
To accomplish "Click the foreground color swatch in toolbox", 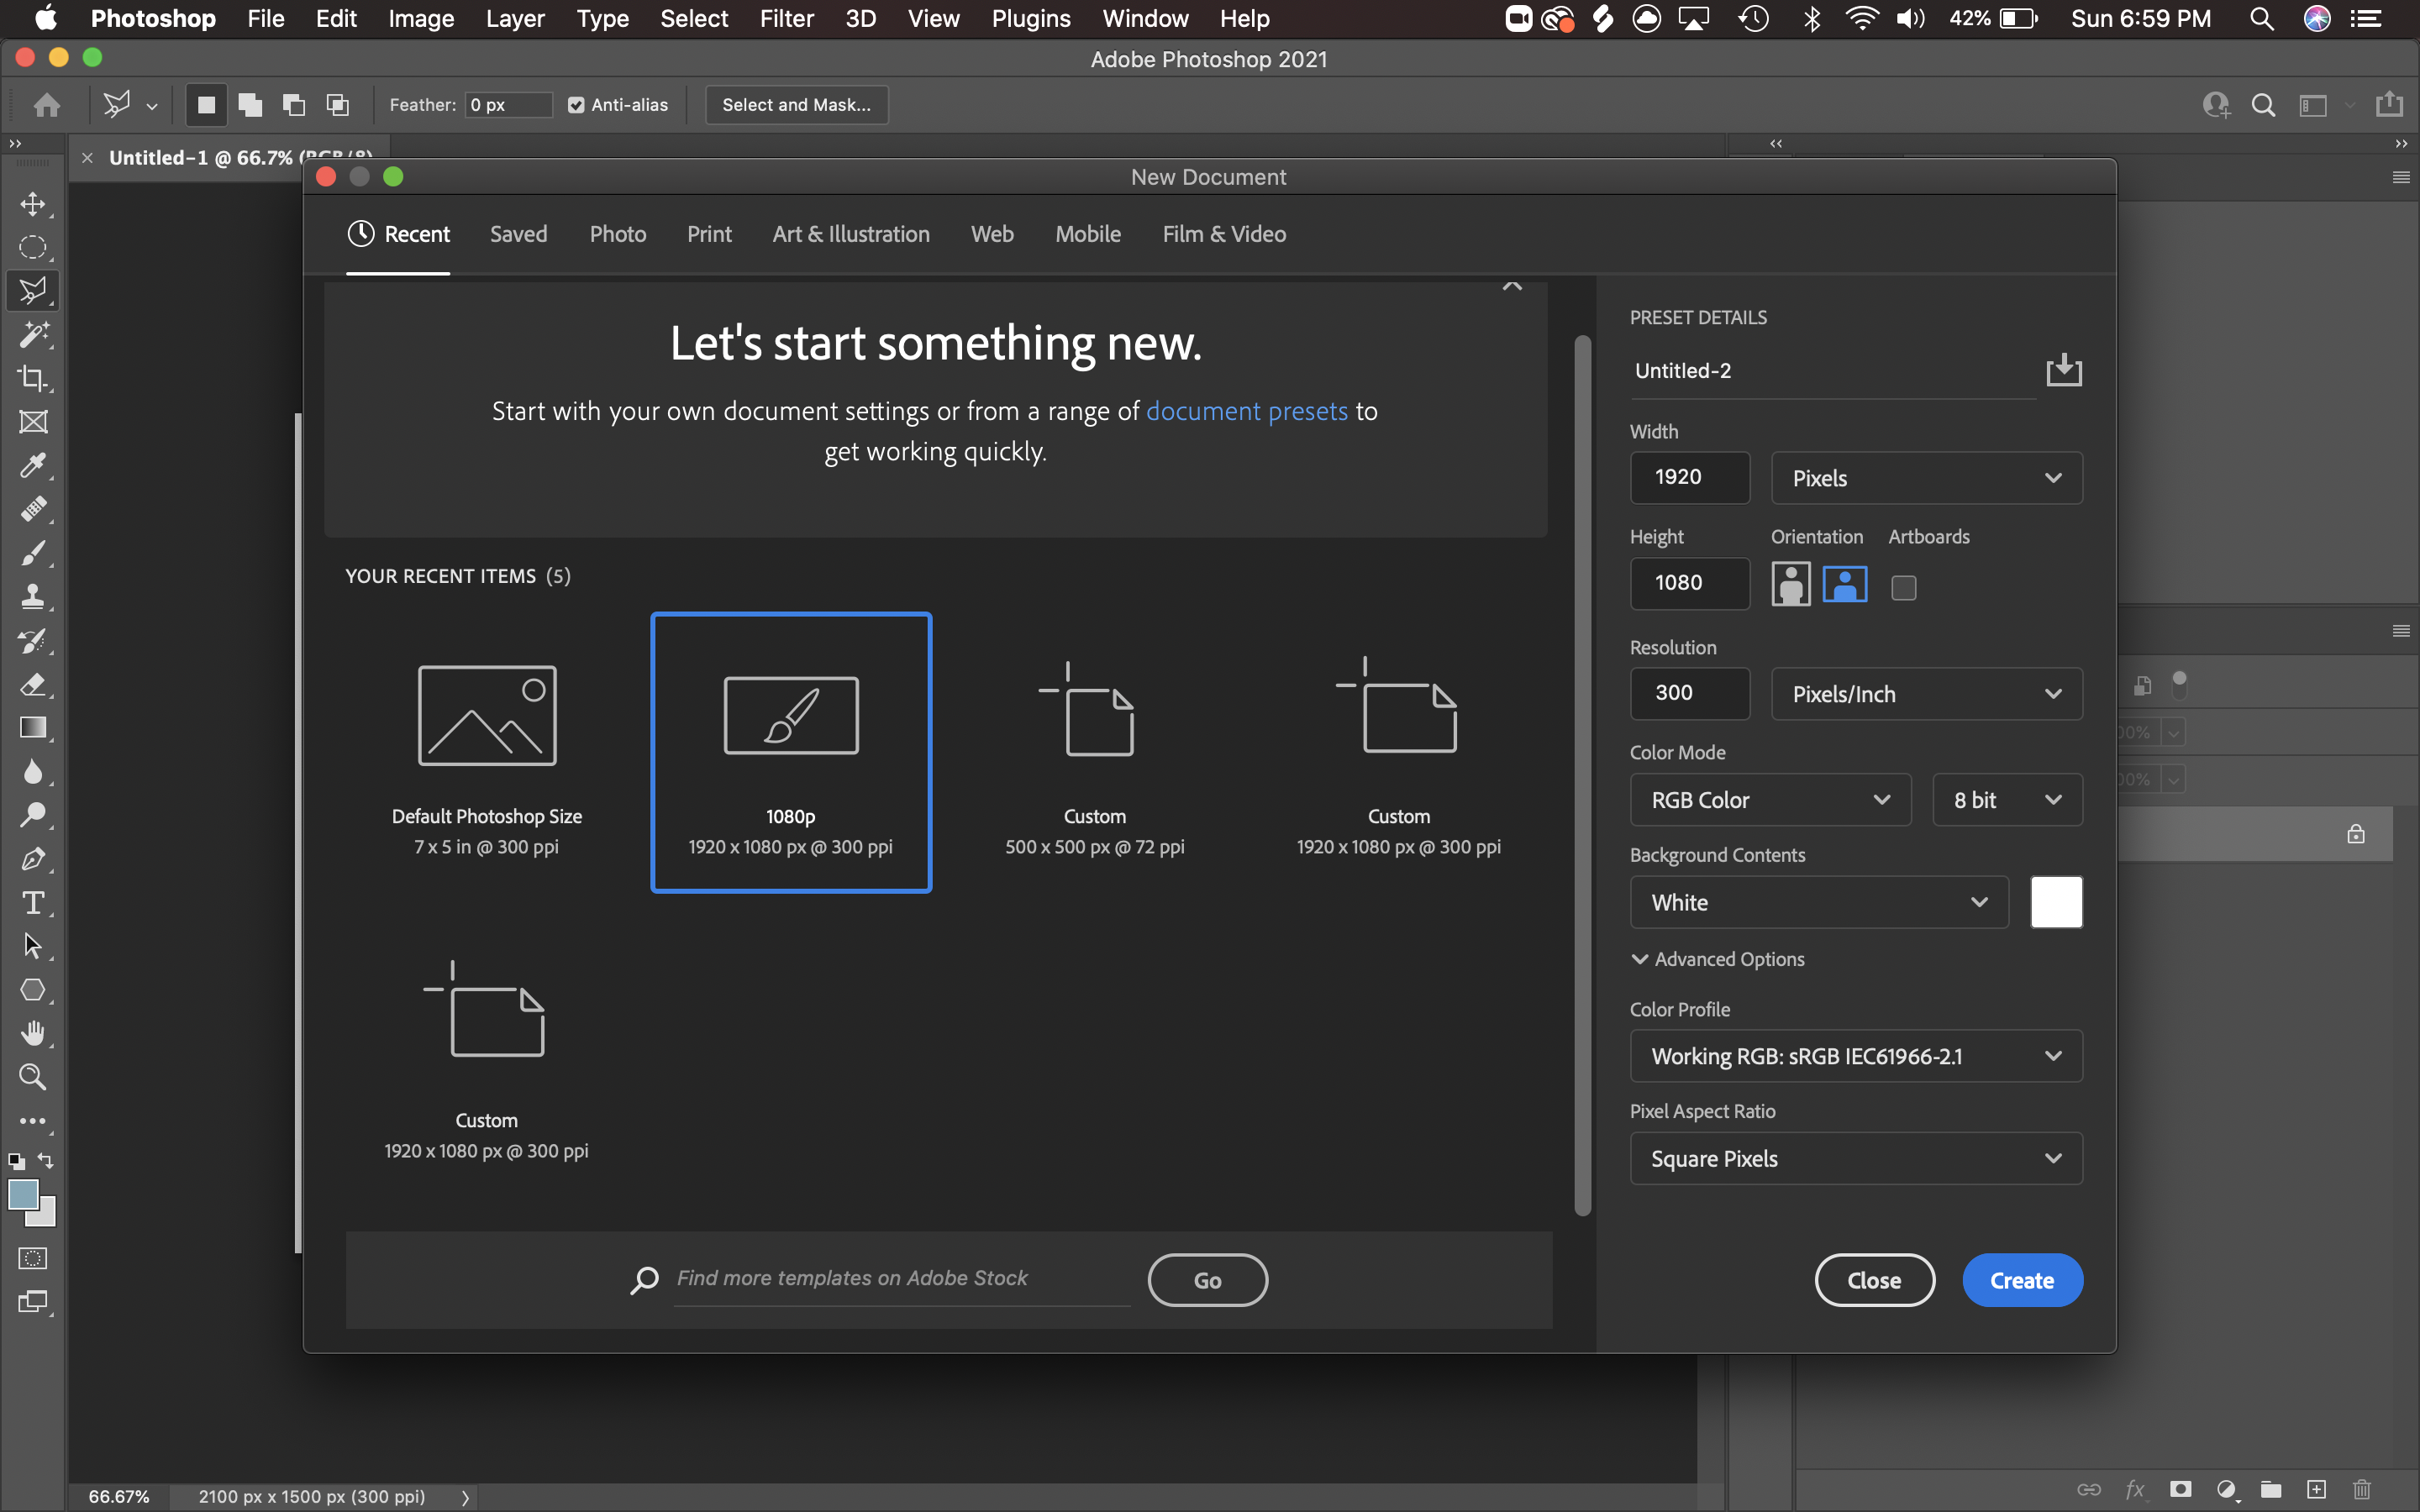I will [x=22, y=1194].
